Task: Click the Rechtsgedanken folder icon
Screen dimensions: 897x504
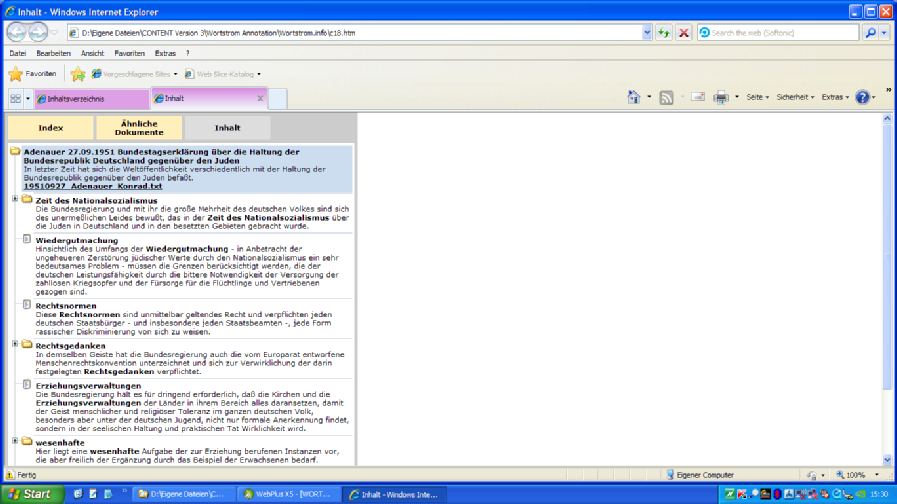Action: pyautogui.click(x=27, y=344)
